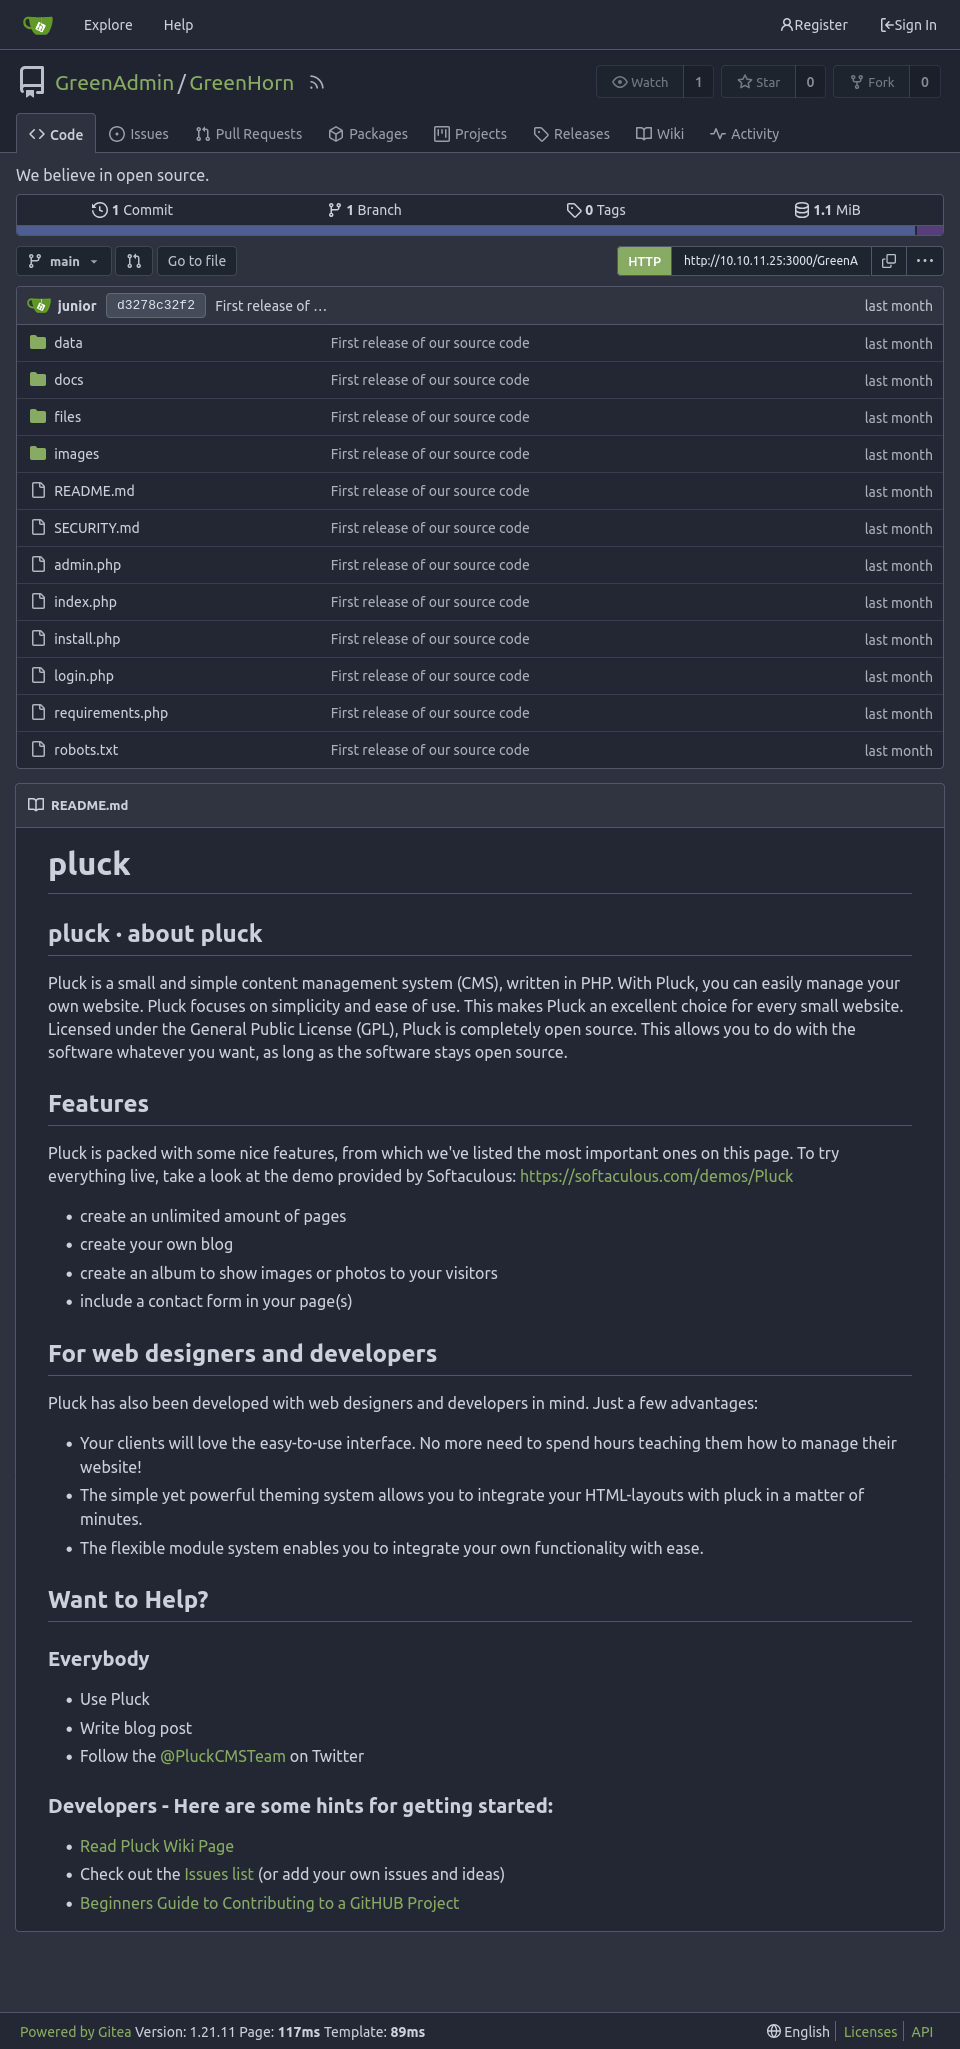Image resolution: width=960 pixels, height=2049 pixels.
Task: Open more clone options ellipsis menu
Action: [925, 261]
